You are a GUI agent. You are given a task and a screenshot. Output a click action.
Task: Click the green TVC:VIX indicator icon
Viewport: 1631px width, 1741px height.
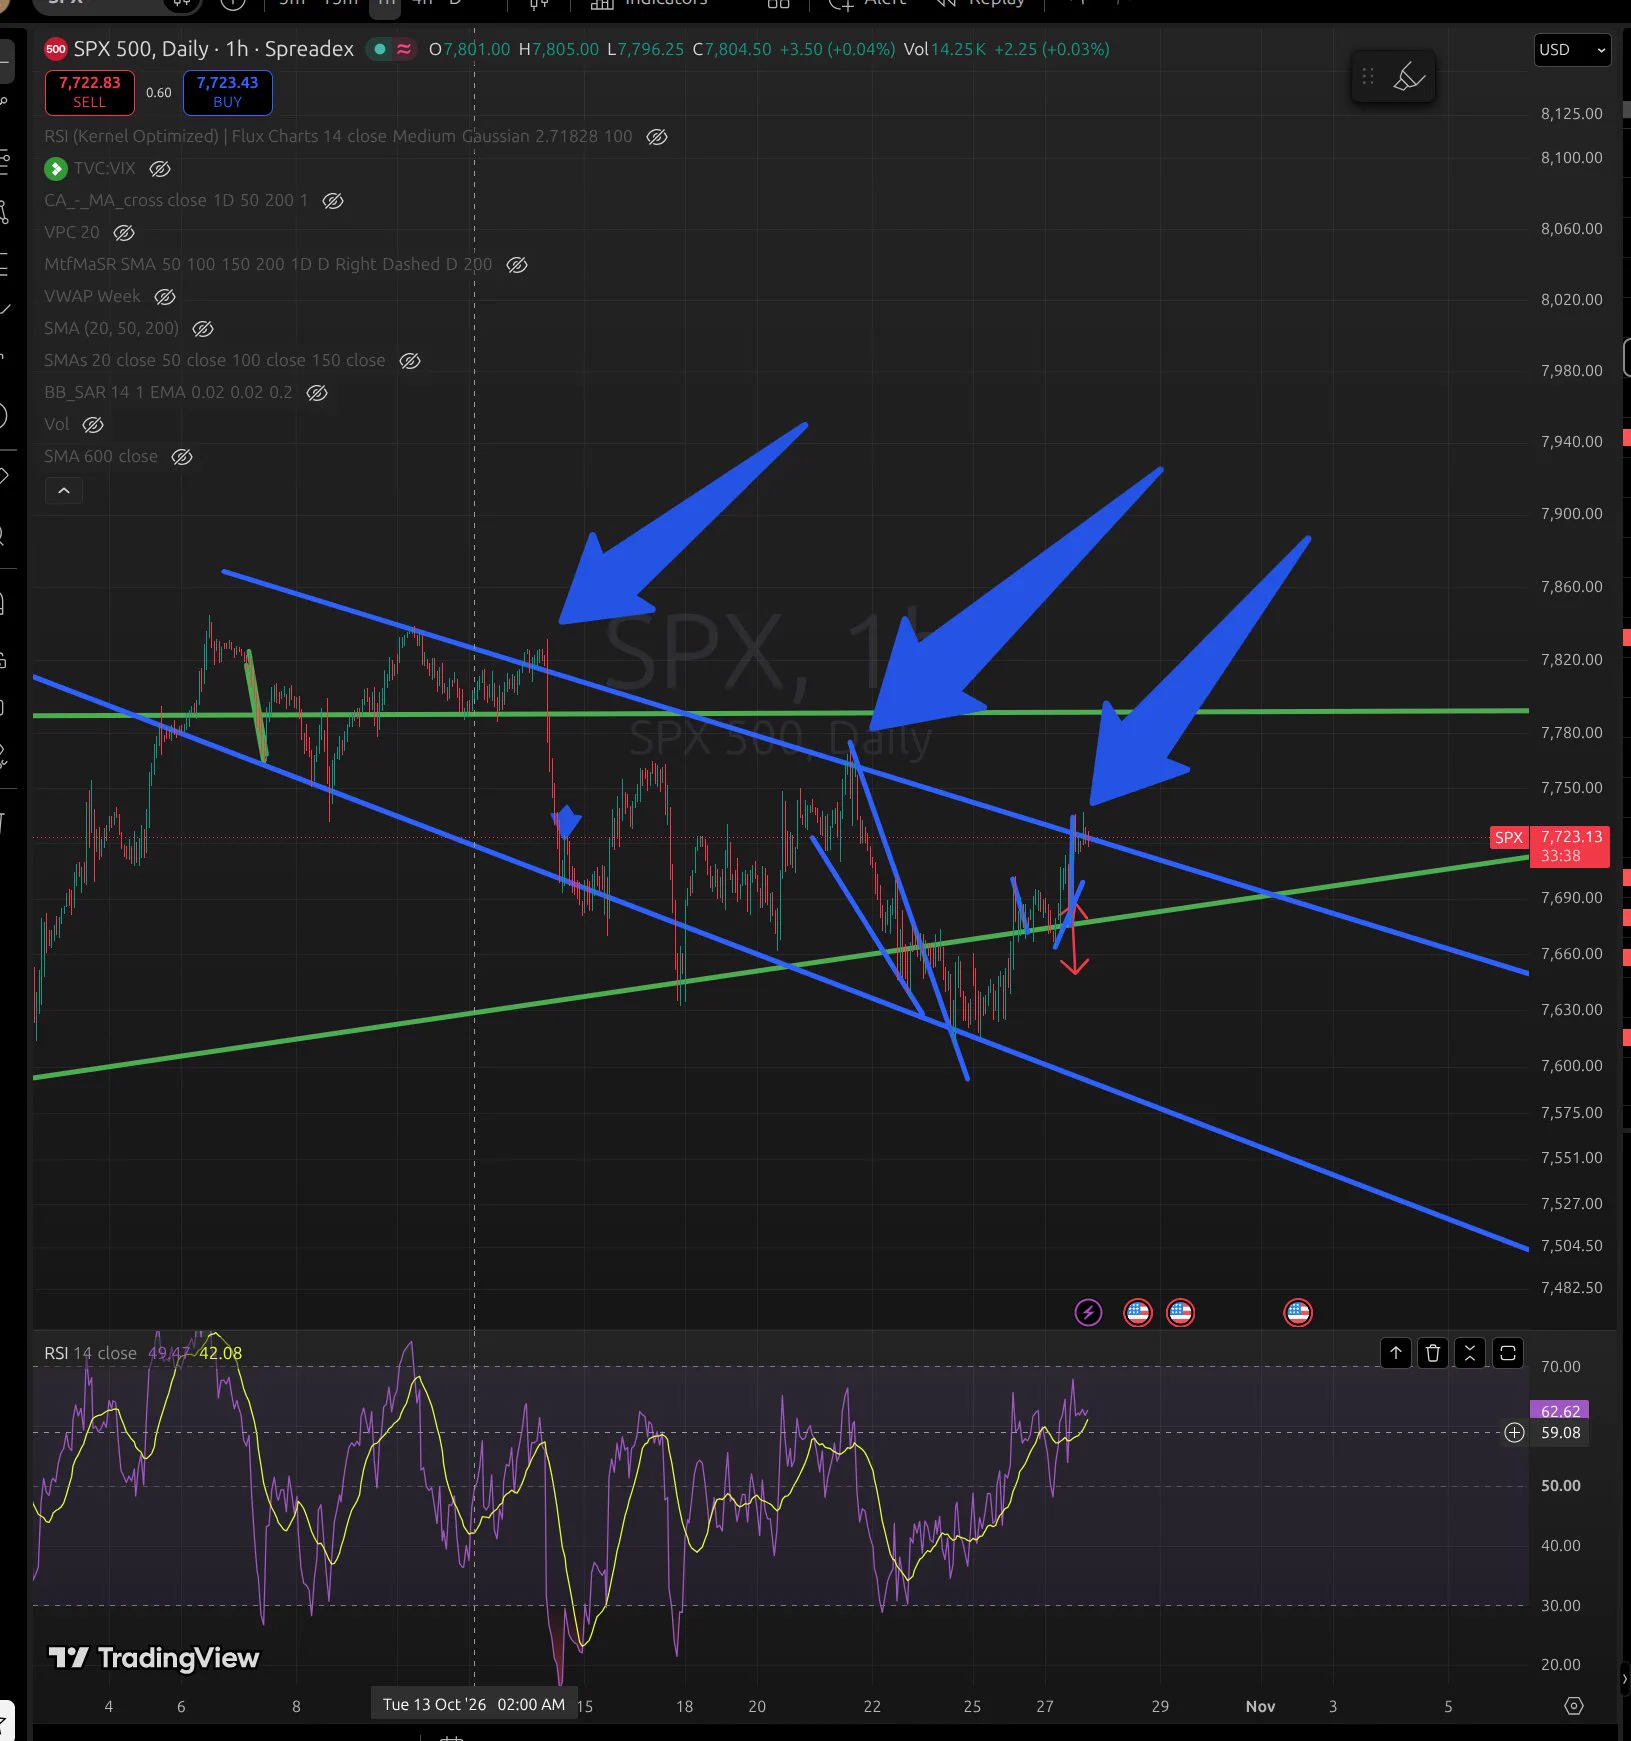(56, 168)
